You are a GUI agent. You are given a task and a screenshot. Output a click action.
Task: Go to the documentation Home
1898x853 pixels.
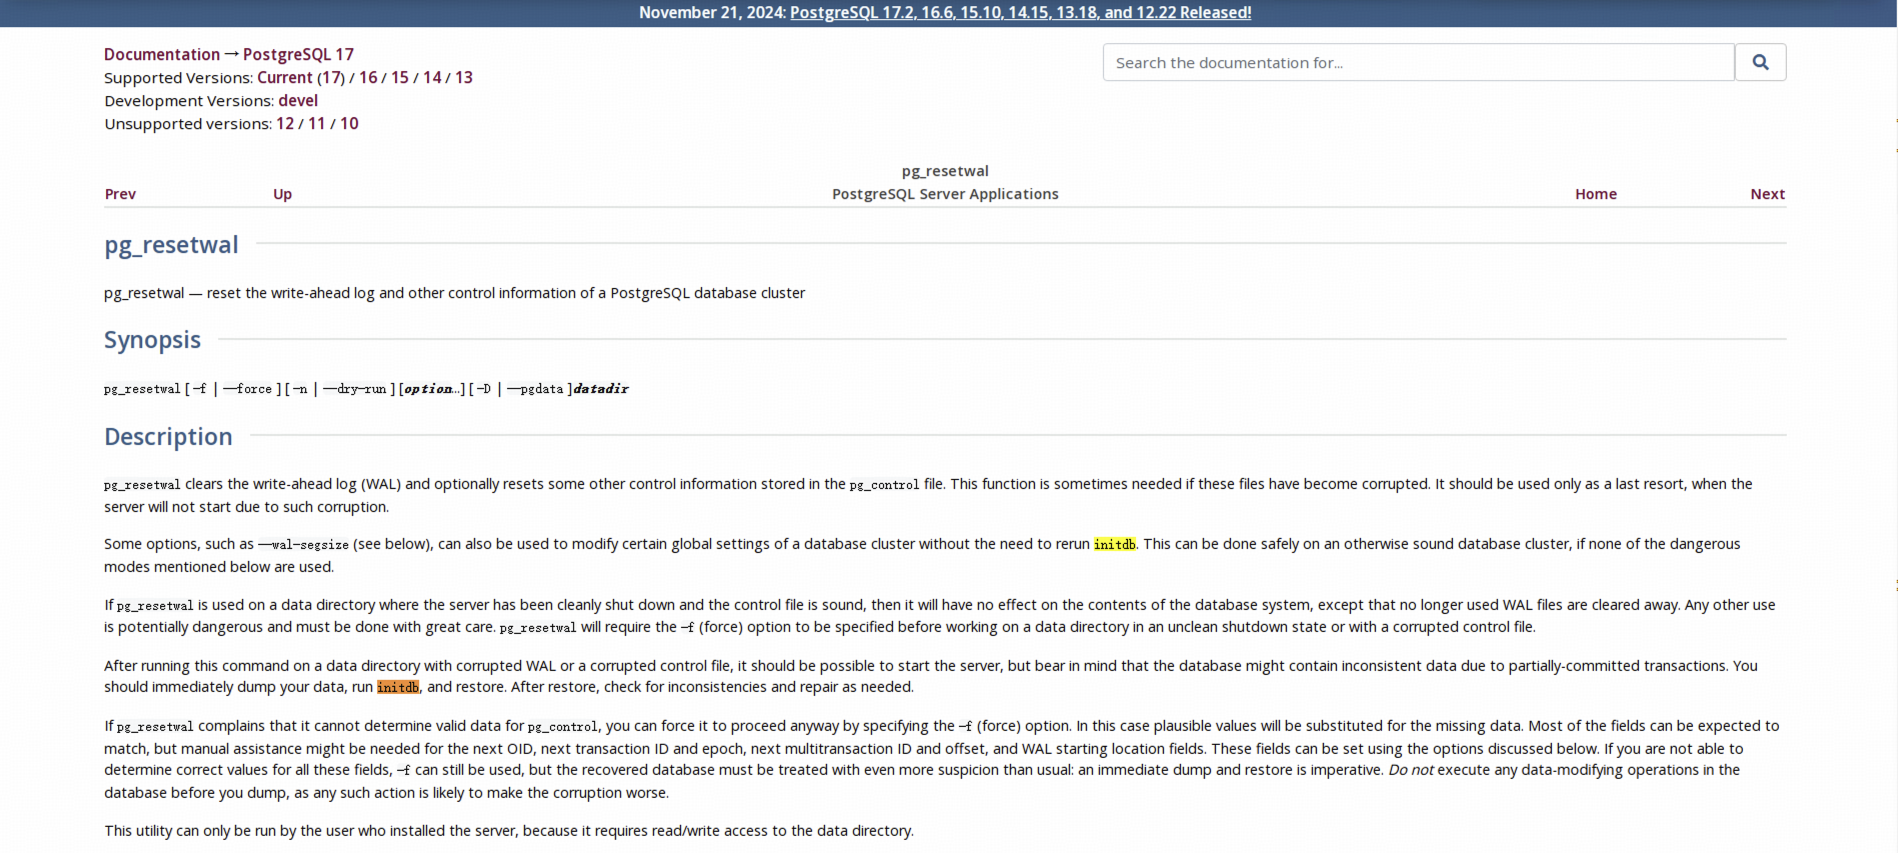[x=1595, y=194]
